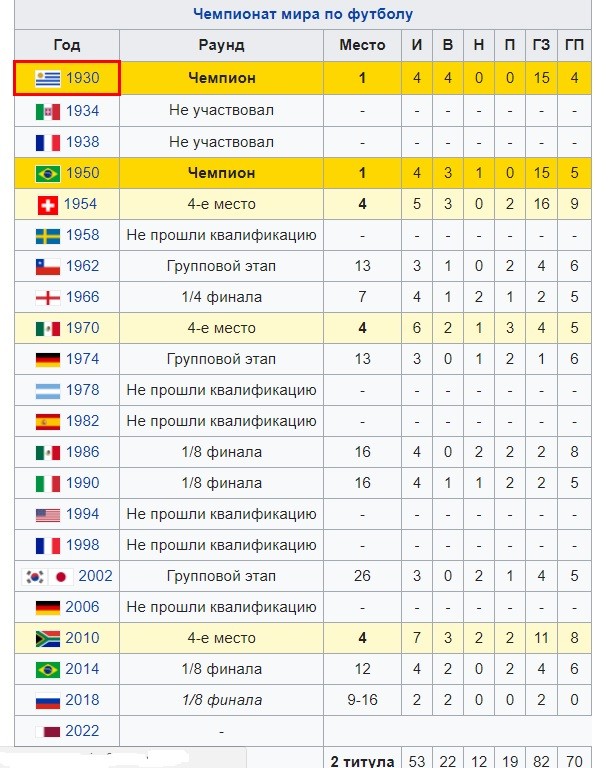Click the Chile flag icon
The image size is (608, 768).
click(x=47, y=266)
